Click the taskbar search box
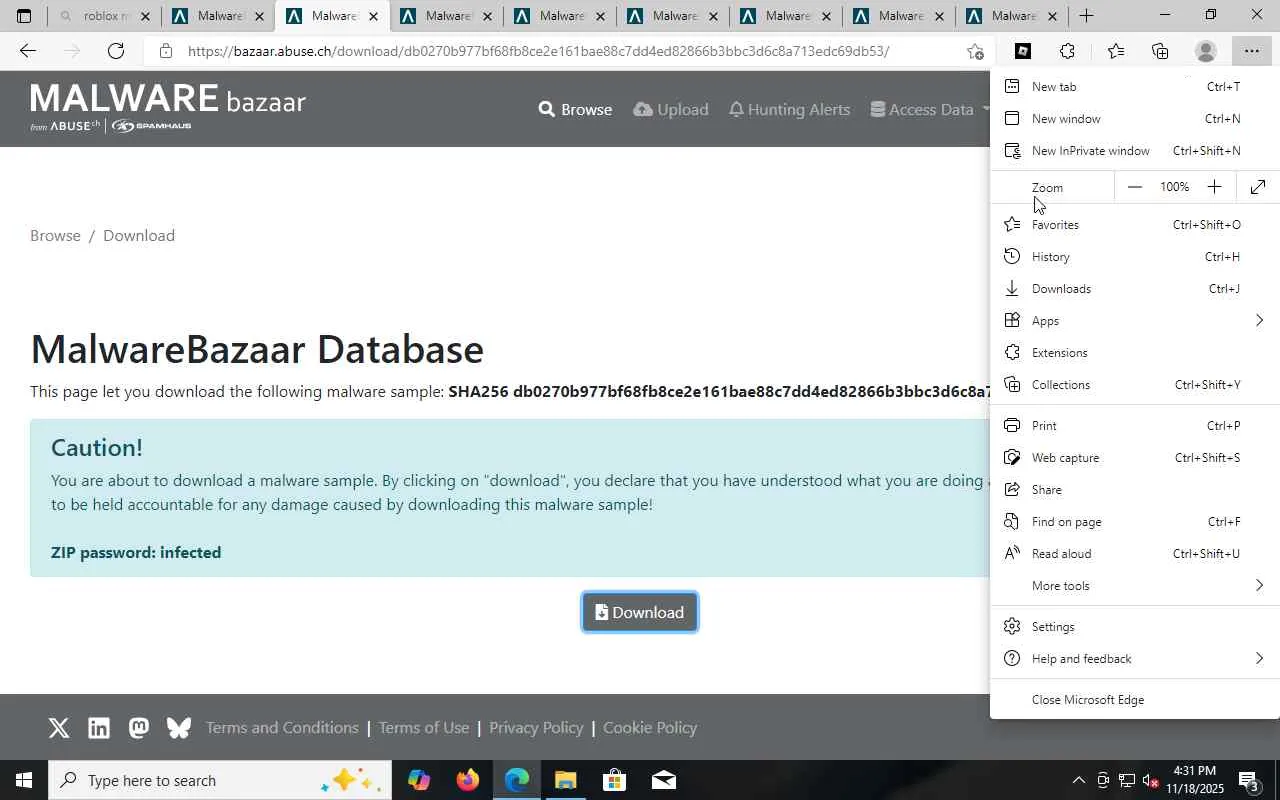 (220, 780)
